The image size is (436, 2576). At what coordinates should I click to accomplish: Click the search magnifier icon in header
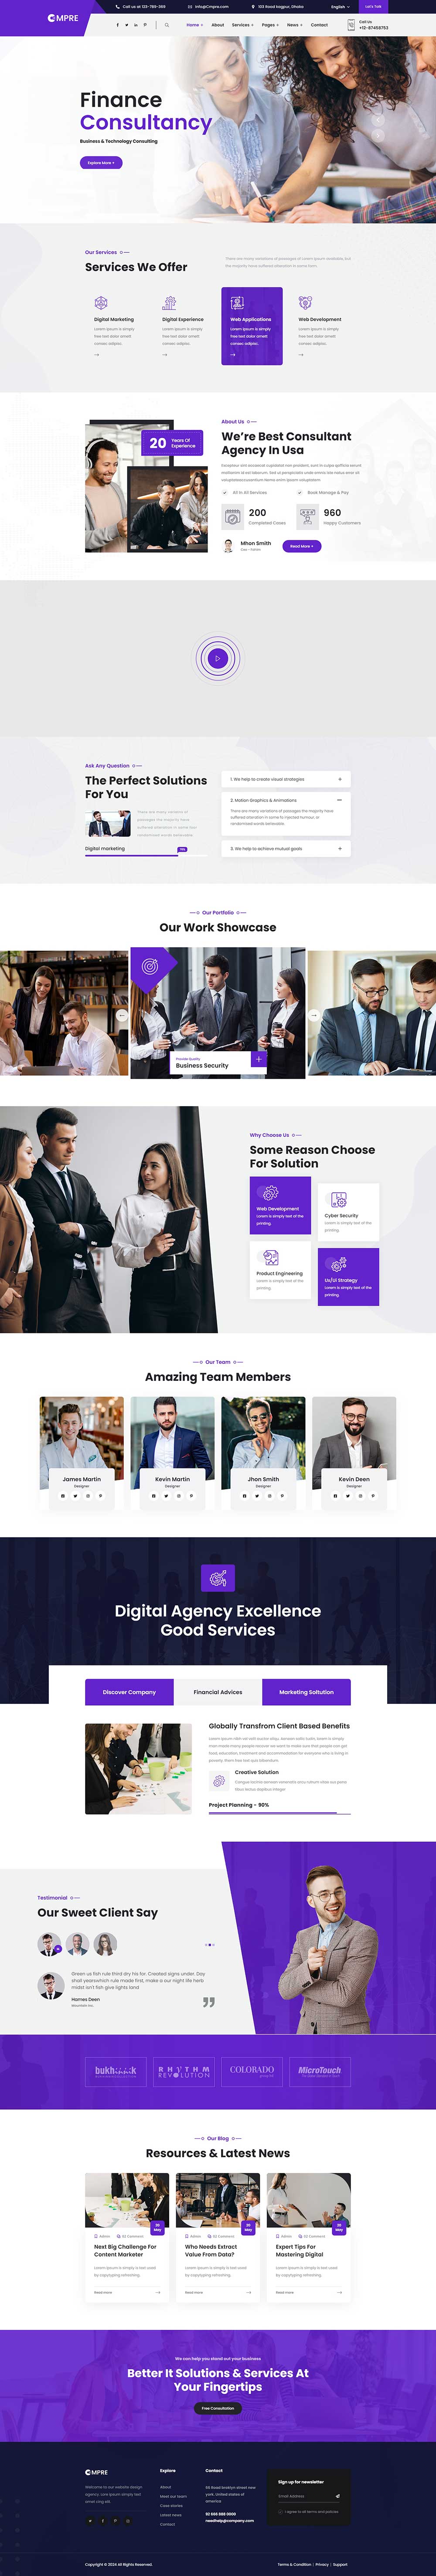pyautogui.click(x=167, y=25)
